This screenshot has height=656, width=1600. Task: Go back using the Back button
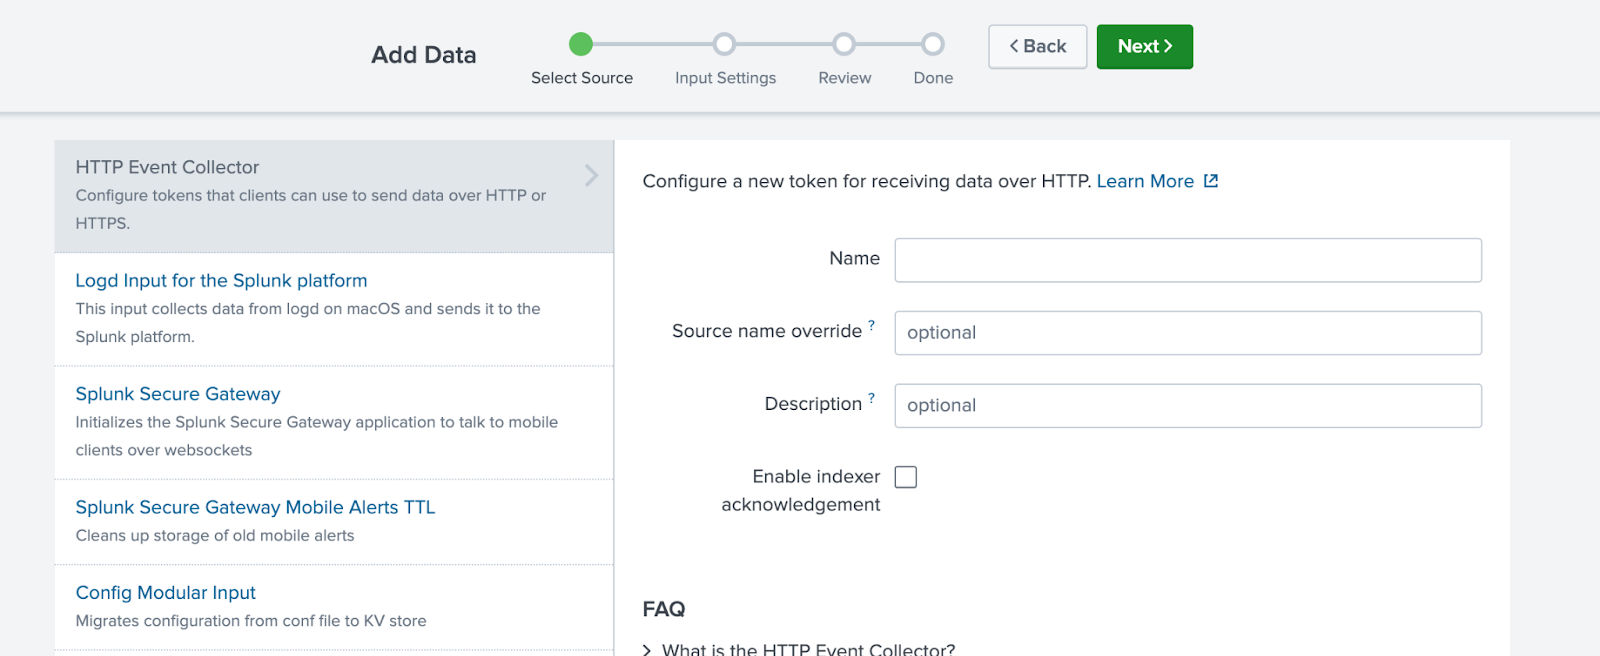pos(1037,47)
